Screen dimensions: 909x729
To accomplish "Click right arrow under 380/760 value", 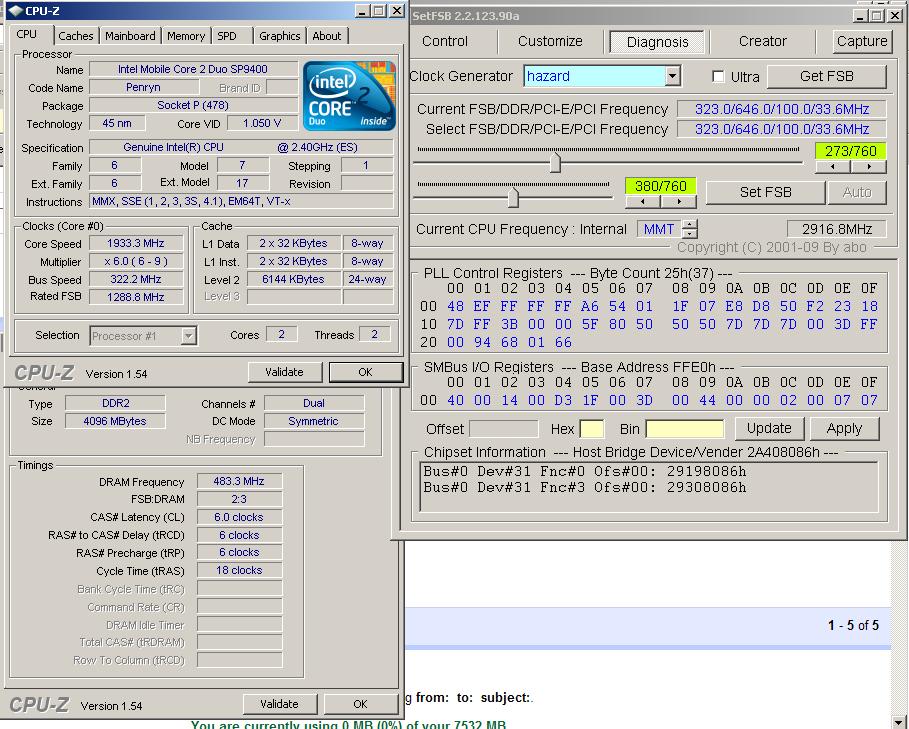I will click(678, 202).
